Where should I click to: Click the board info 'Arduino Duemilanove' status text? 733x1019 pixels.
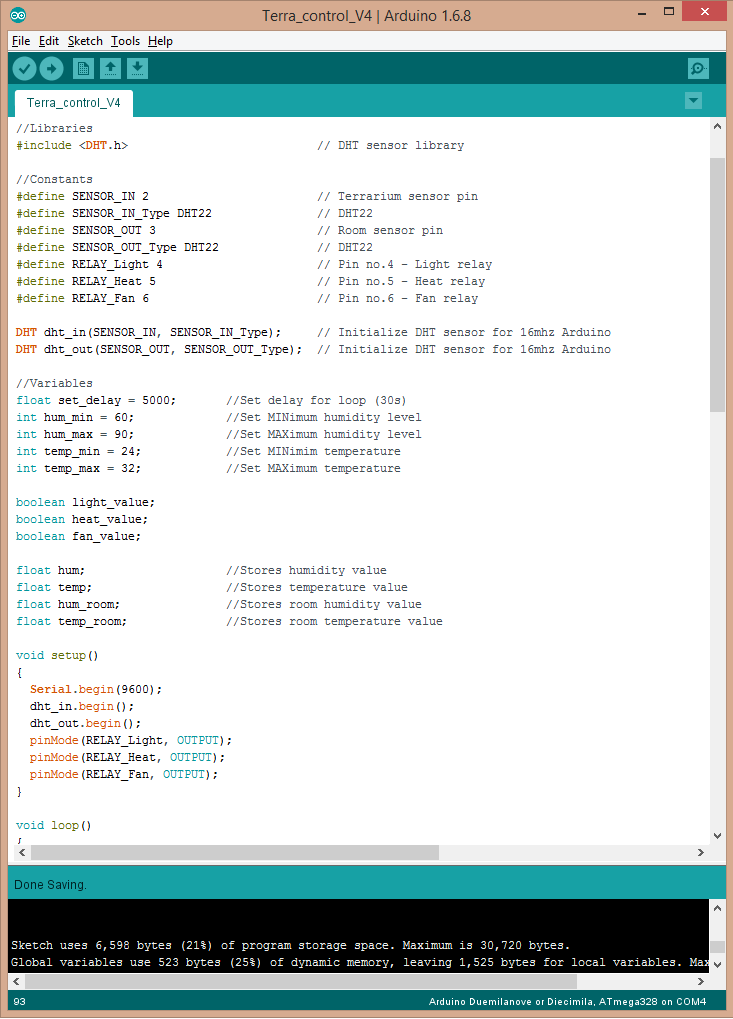coord(567,1001)
